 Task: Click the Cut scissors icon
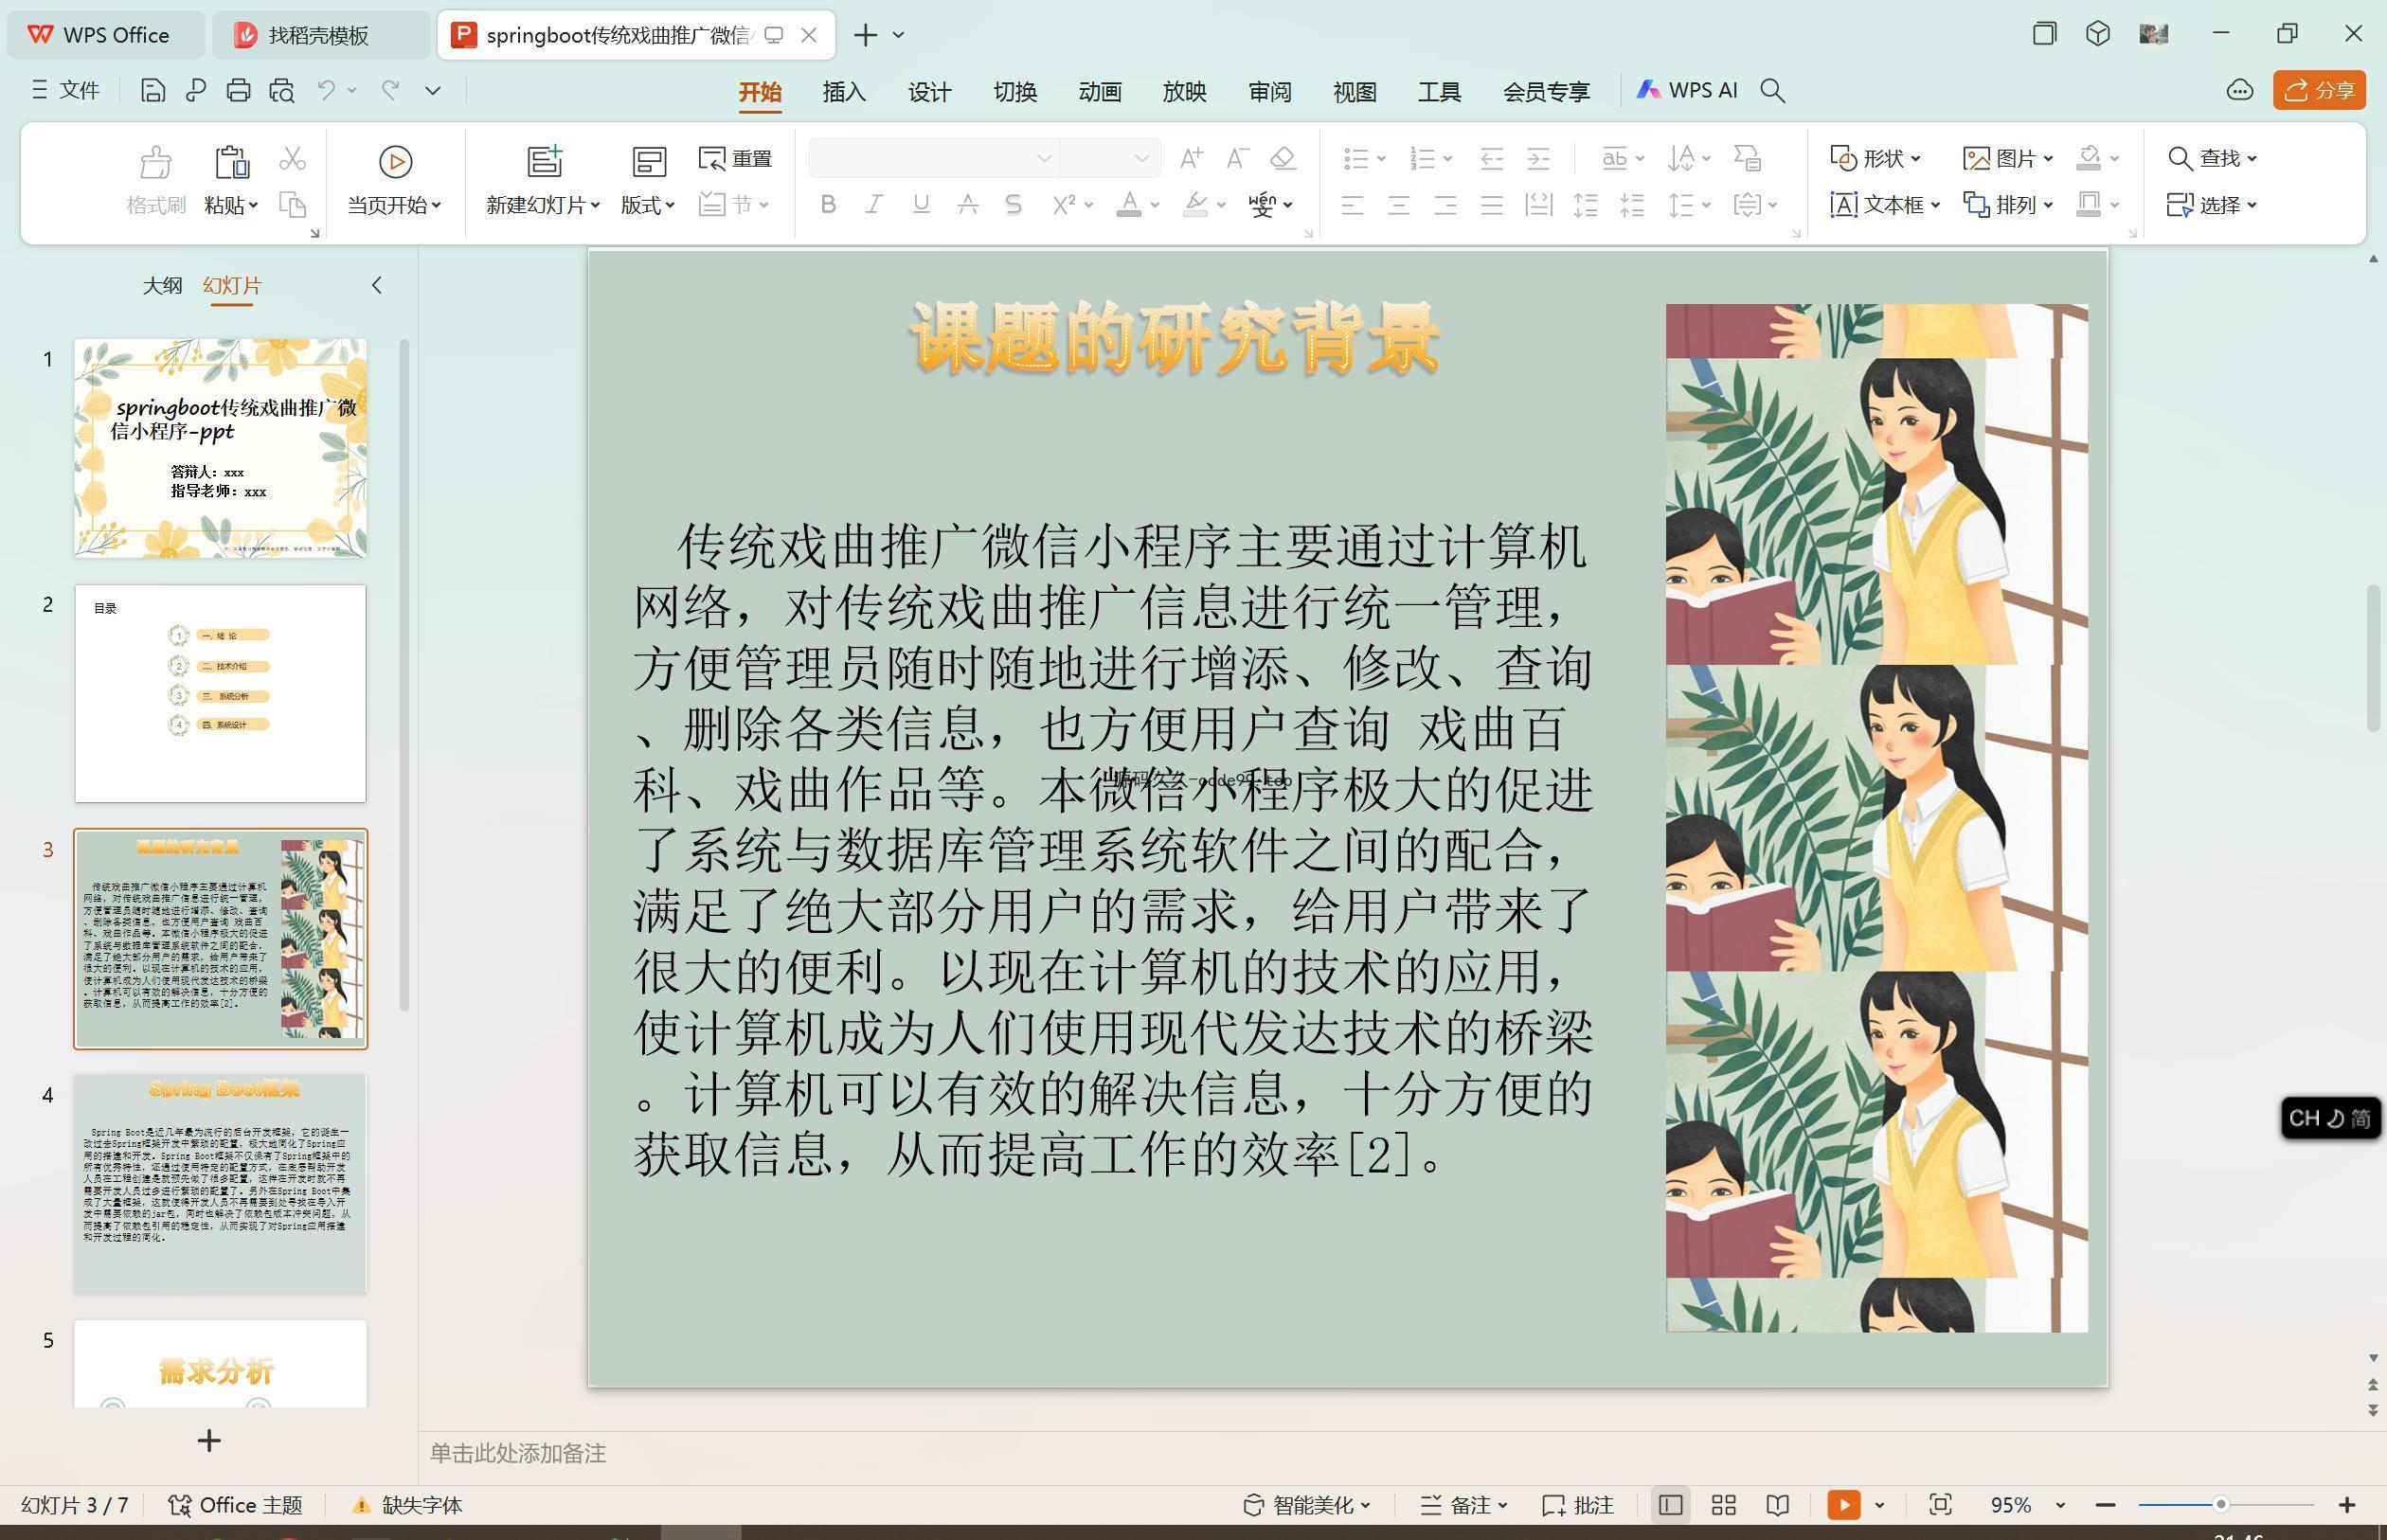(x=292, y=158)
